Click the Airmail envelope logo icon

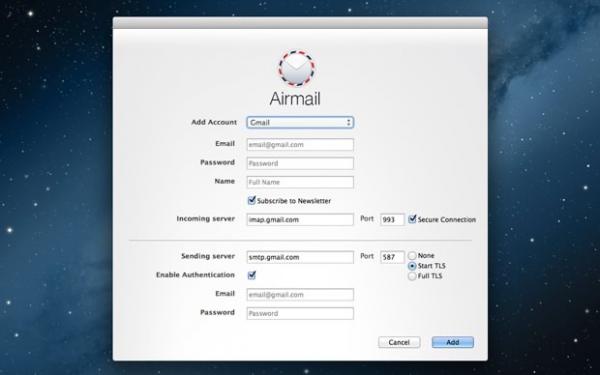[x=297, y=68]
